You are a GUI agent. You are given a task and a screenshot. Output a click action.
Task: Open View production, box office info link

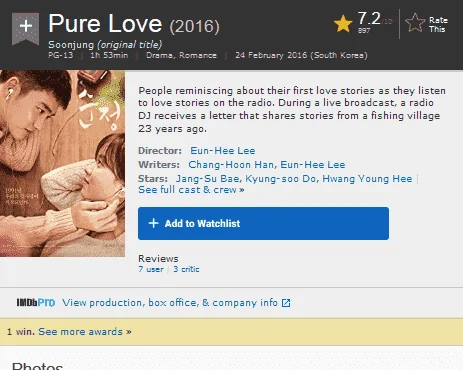click(x=170, y=303)
